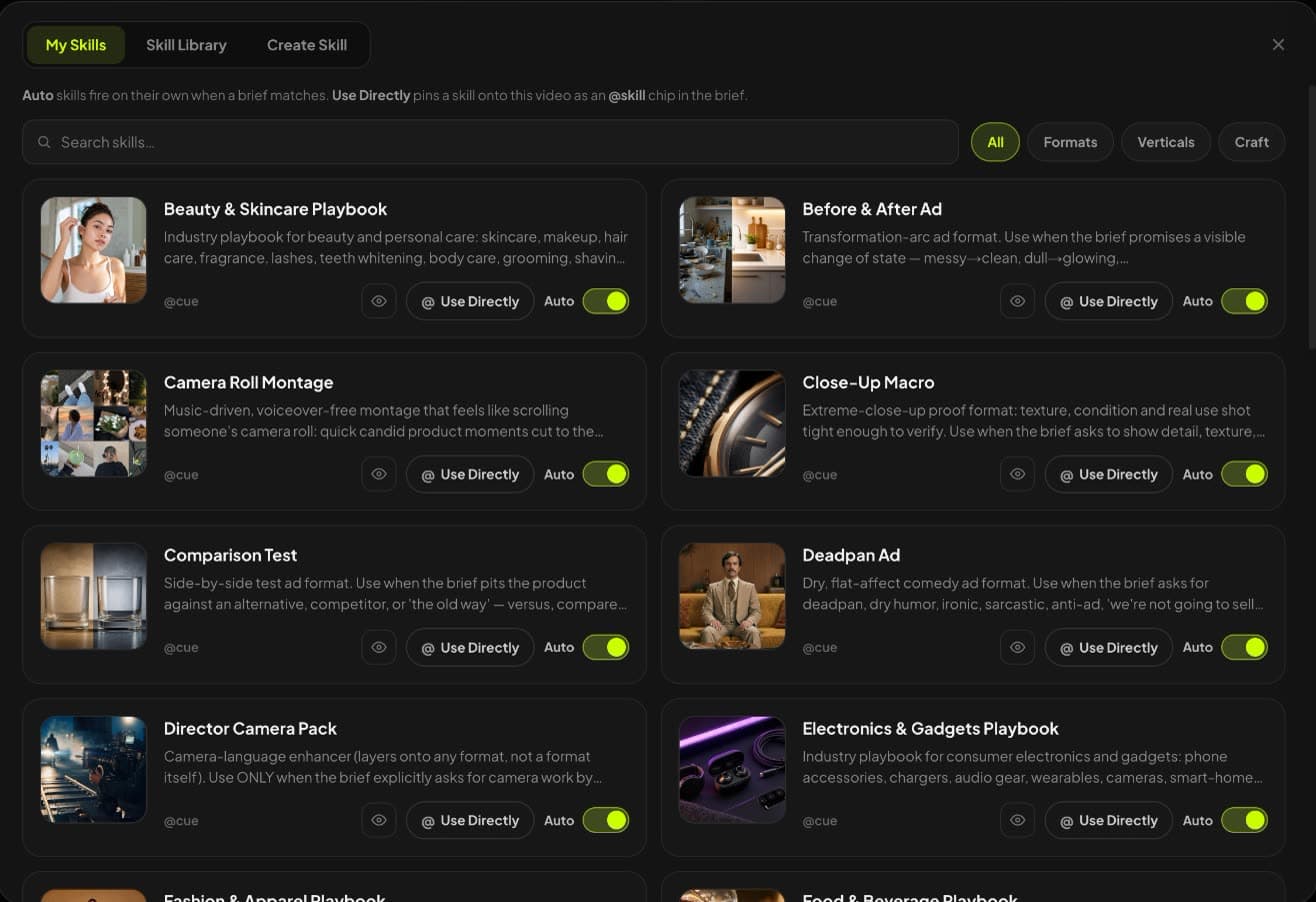
Task: Disable Auto for Beauty & Skincare Playbook
Action: pyautogui.click(x=606, y=301)
